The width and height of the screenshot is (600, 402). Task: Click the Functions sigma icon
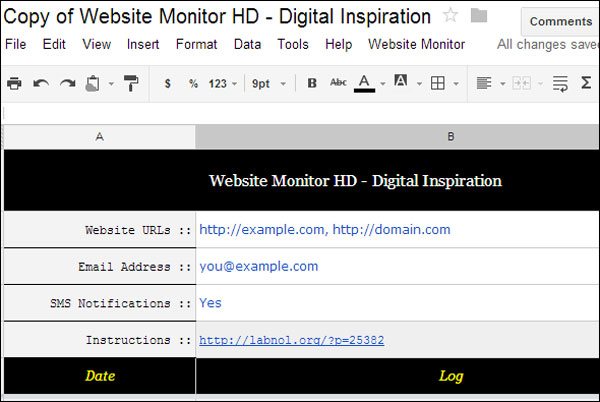click(586, 83)
